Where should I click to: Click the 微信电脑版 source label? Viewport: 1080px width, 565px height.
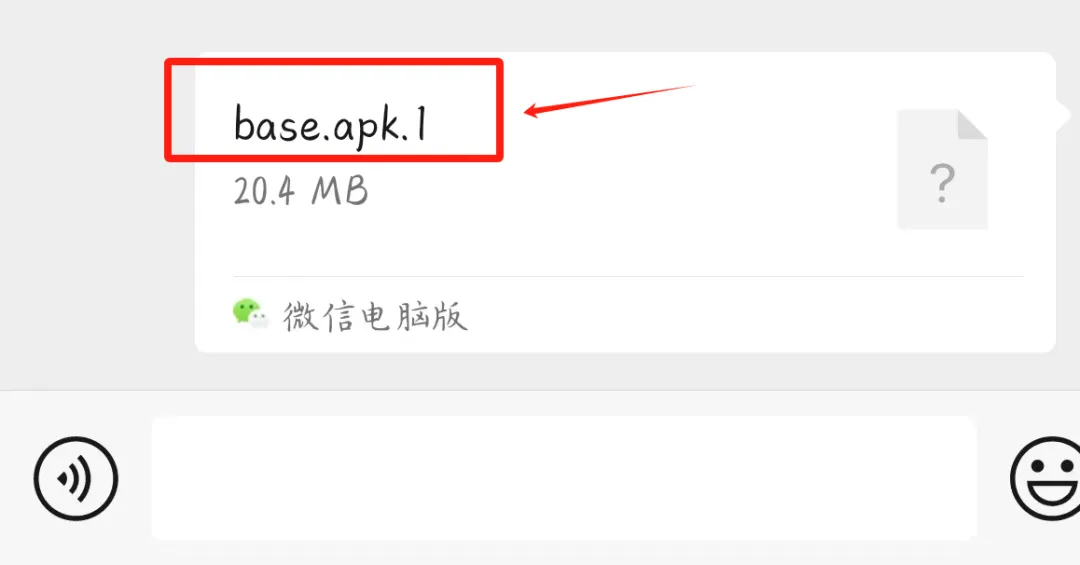[375, 316]
